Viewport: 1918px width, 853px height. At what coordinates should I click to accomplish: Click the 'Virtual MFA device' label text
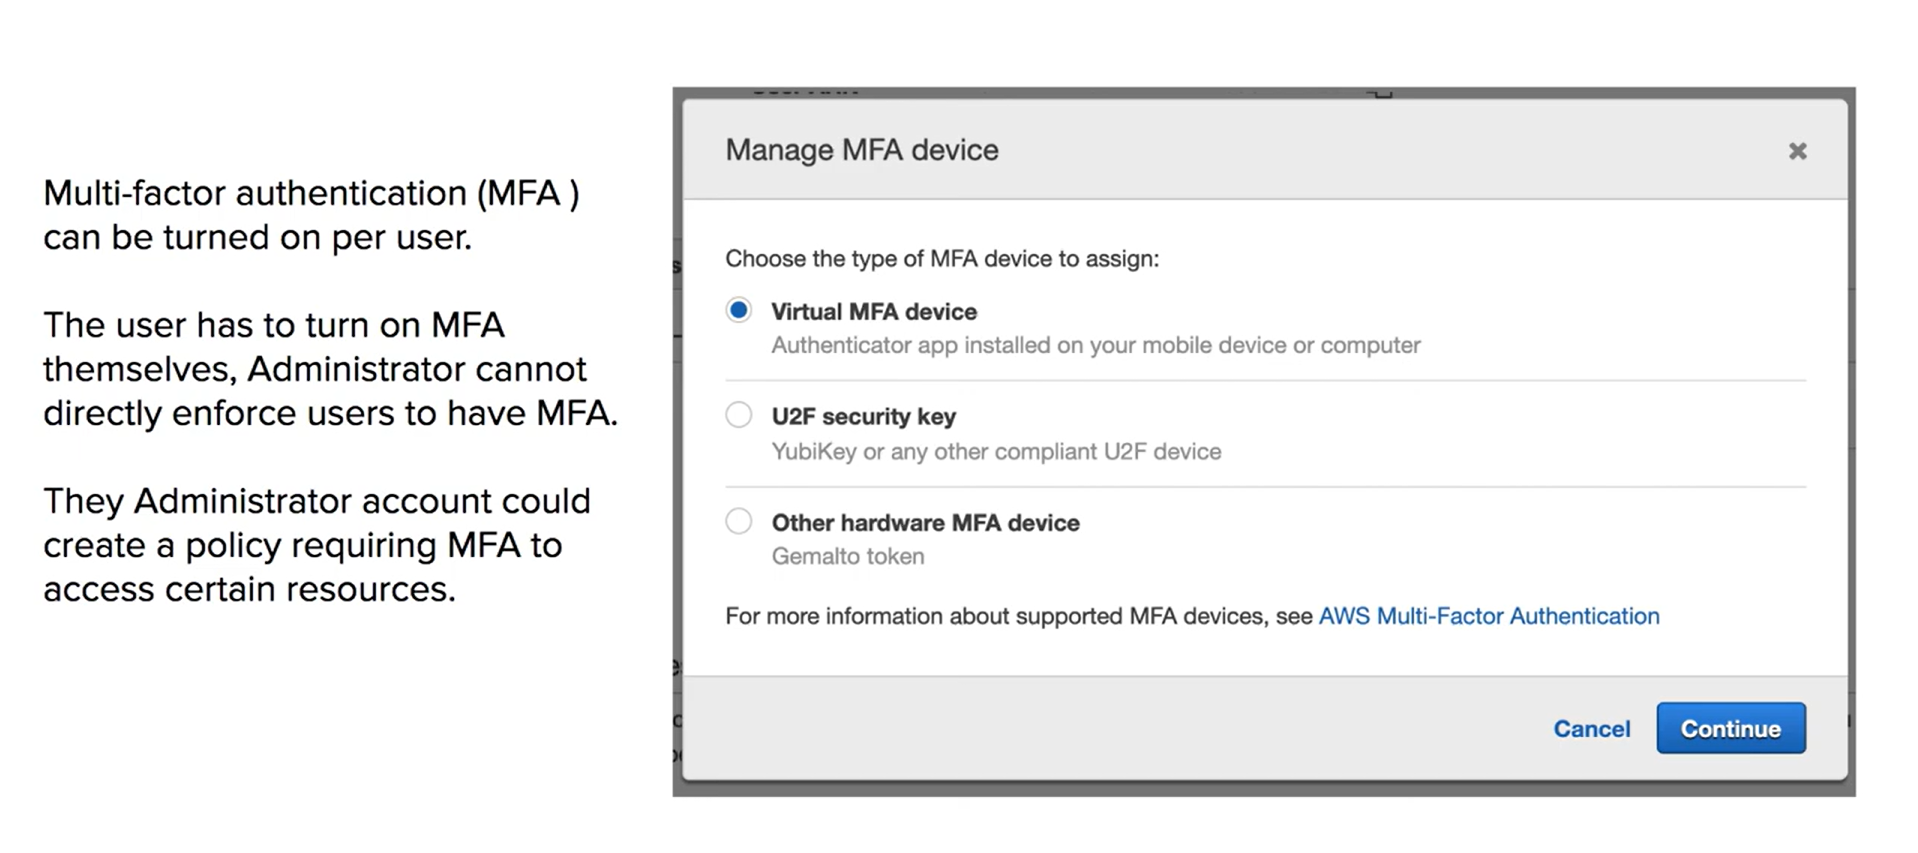pyautogui.click(x=874, y=312)
